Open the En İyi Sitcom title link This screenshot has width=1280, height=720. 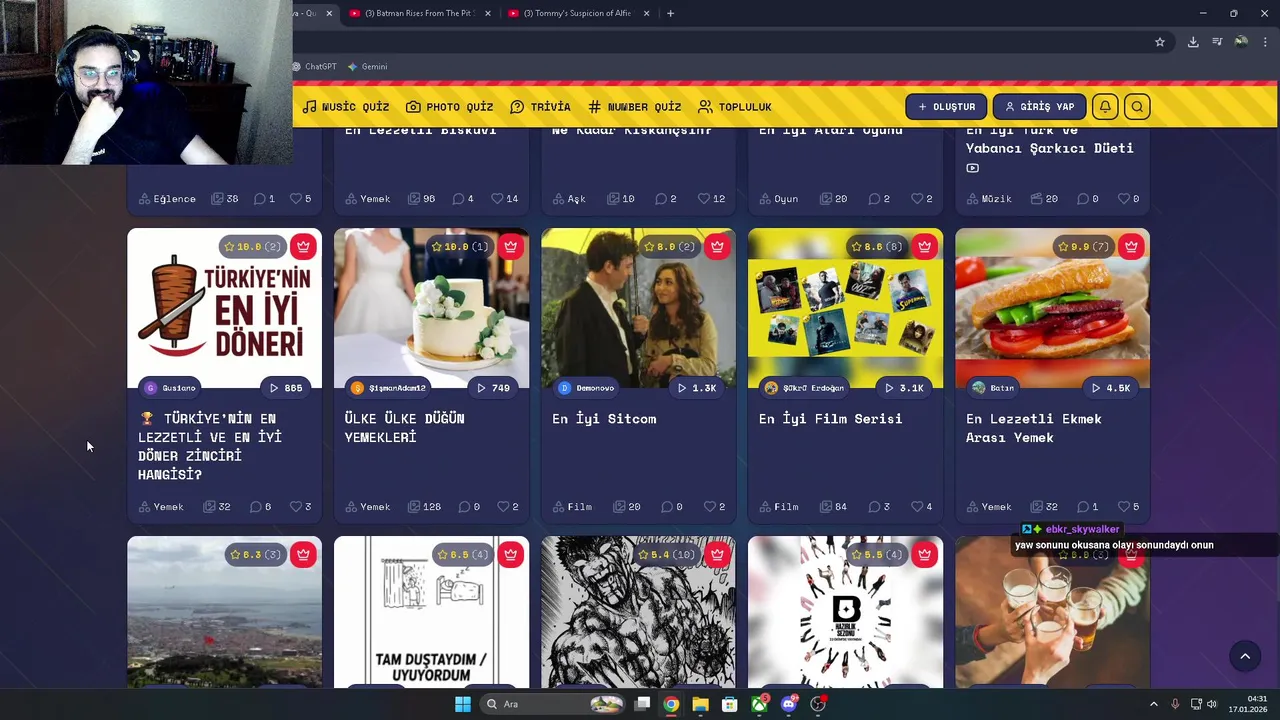(x=604, y=419)
